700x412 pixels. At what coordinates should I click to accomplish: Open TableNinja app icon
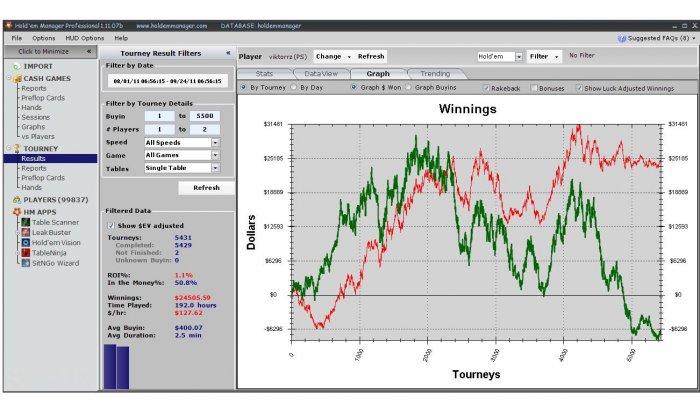click(x=25, y=253)
